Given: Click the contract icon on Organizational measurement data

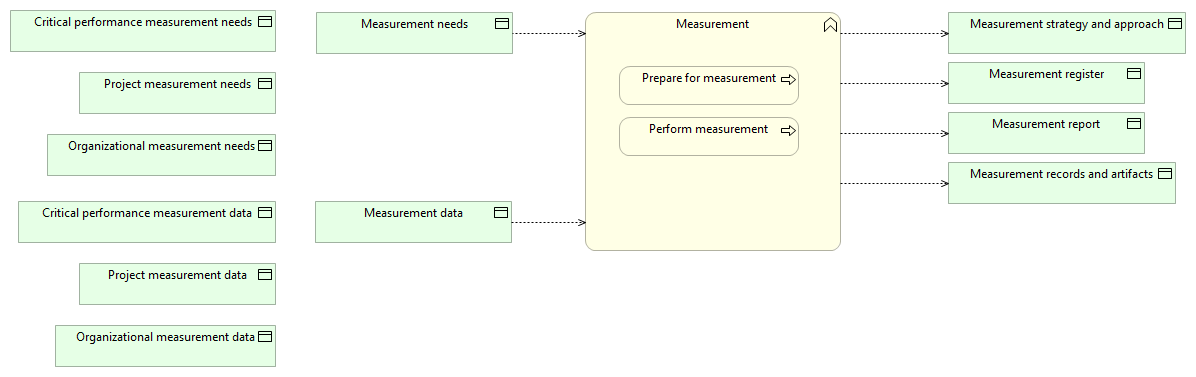Looking at the screenshot, I should click(265, 337).
